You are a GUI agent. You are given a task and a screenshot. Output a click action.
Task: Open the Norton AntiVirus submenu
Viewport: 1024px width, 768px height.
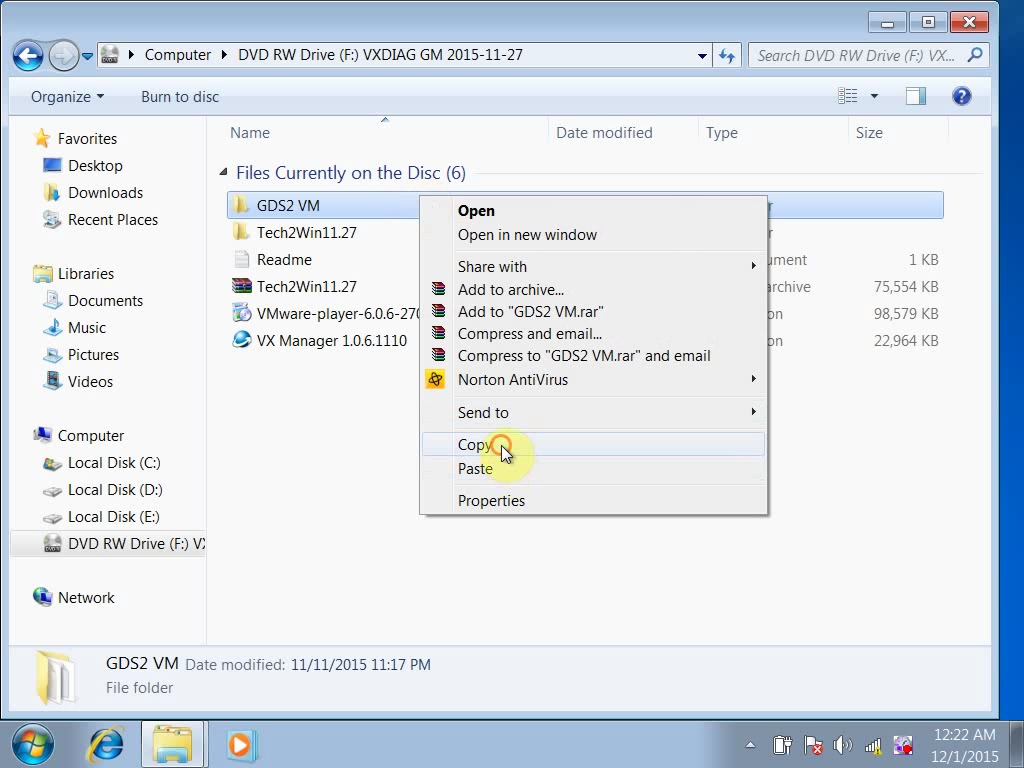pos(593,379)
